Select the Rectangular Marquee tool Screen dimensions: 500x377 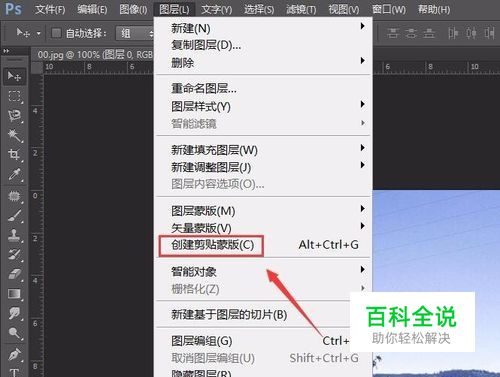(x=14, y=96)
